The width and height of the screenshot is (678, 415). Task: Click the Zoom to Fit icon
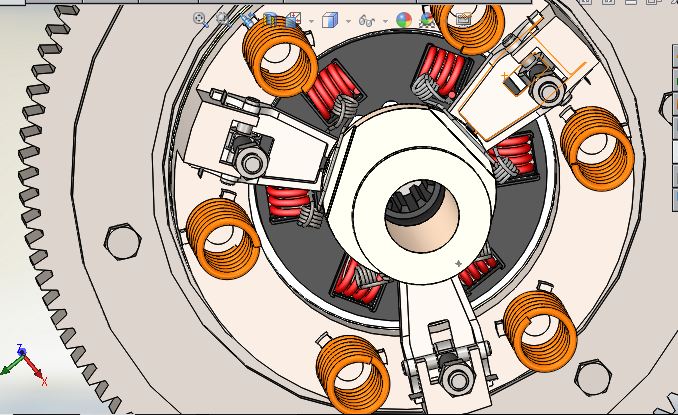tap(201, 20)
